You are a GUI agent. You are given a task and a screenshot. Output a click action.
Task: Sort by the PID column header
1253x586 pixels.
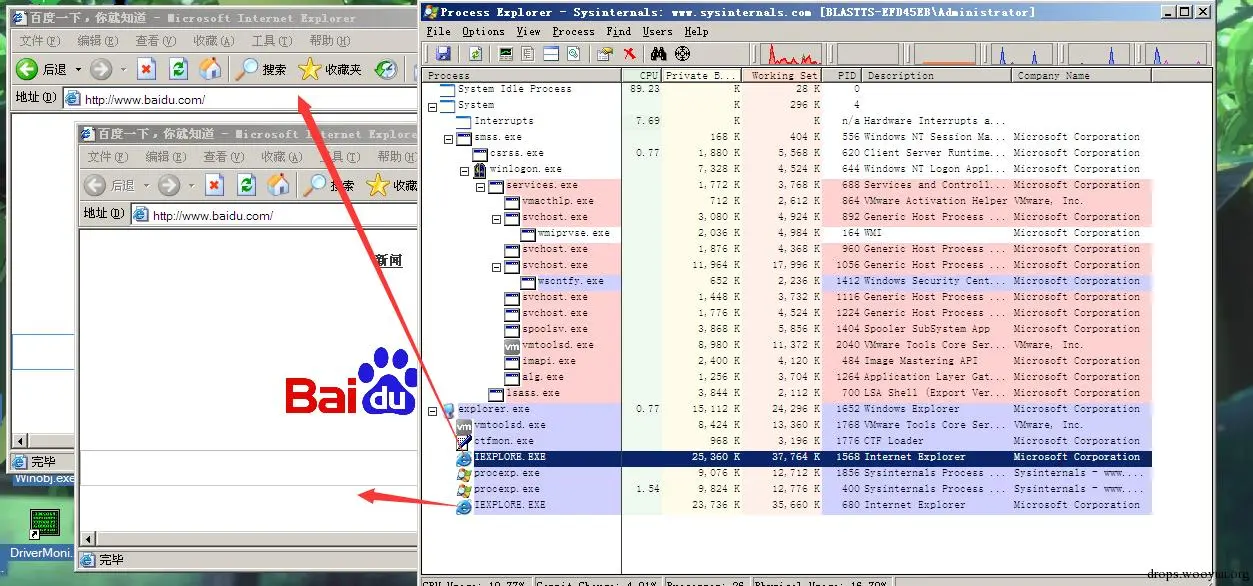pyautogui.click(x=842, y=76)
